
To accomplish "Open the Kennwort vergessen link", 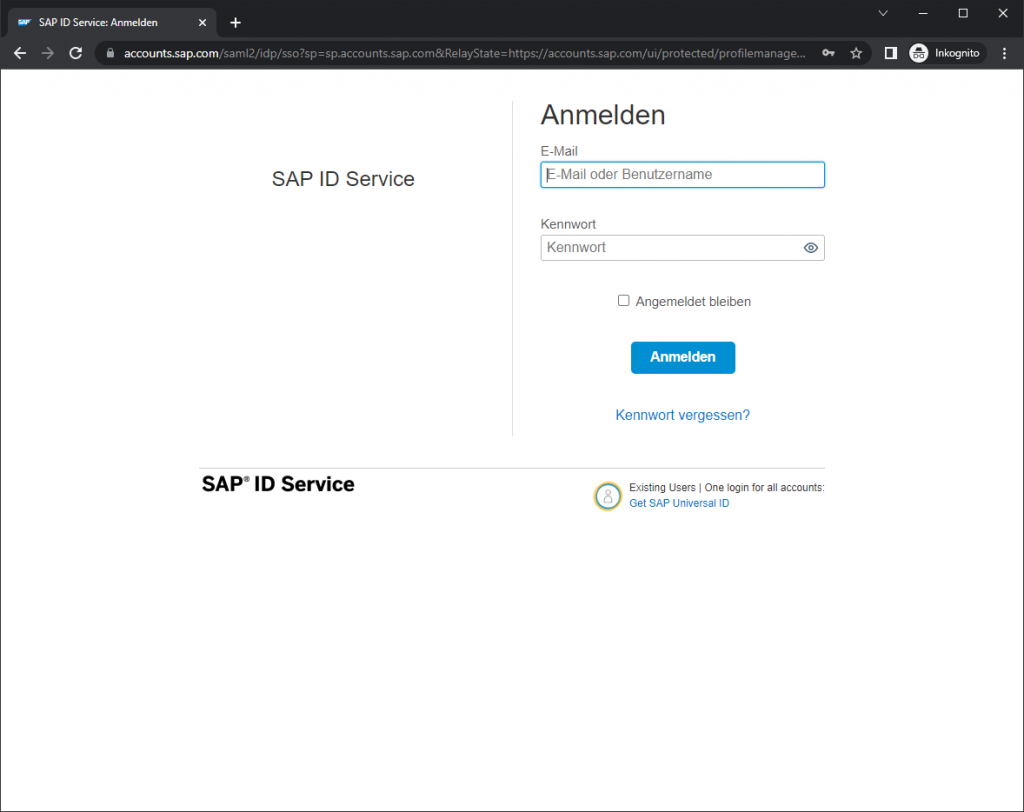I will point(683,414).
